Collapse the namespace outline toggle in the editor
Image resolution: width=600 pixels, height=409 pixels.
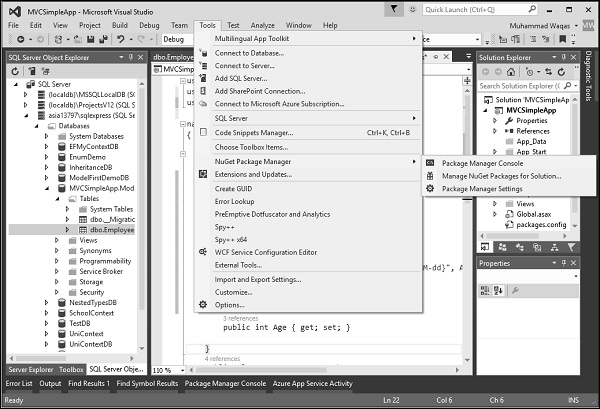[x=183, y=124]
